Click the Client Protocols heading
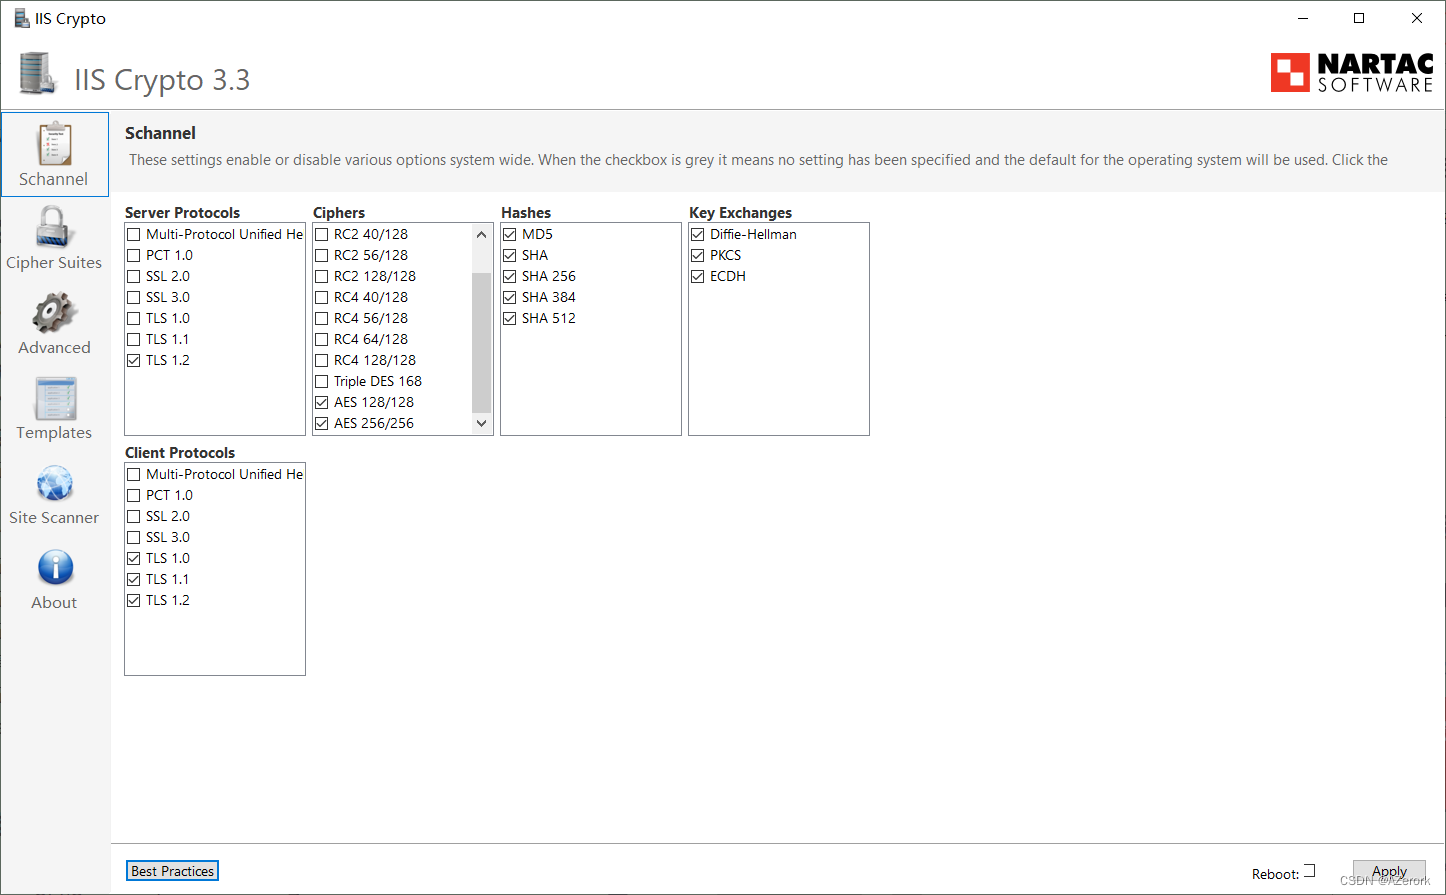 (180, 452)
